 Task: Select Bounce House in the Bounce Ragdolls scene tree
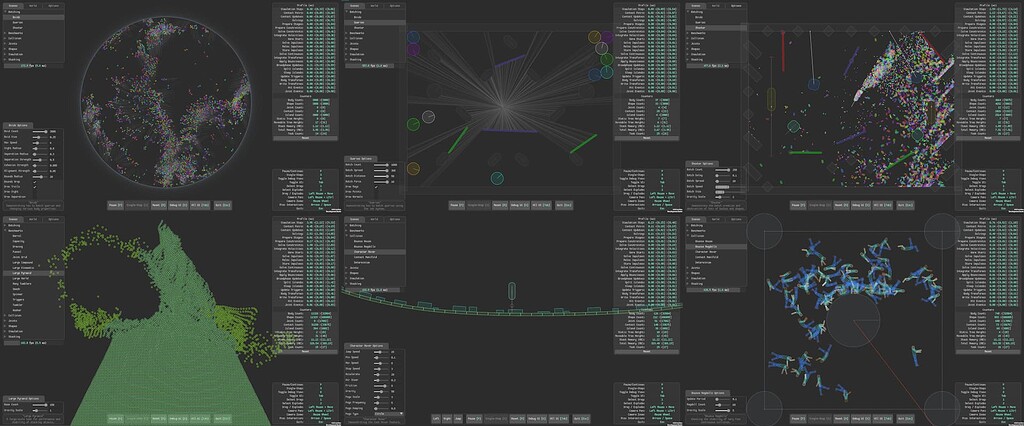703,241
